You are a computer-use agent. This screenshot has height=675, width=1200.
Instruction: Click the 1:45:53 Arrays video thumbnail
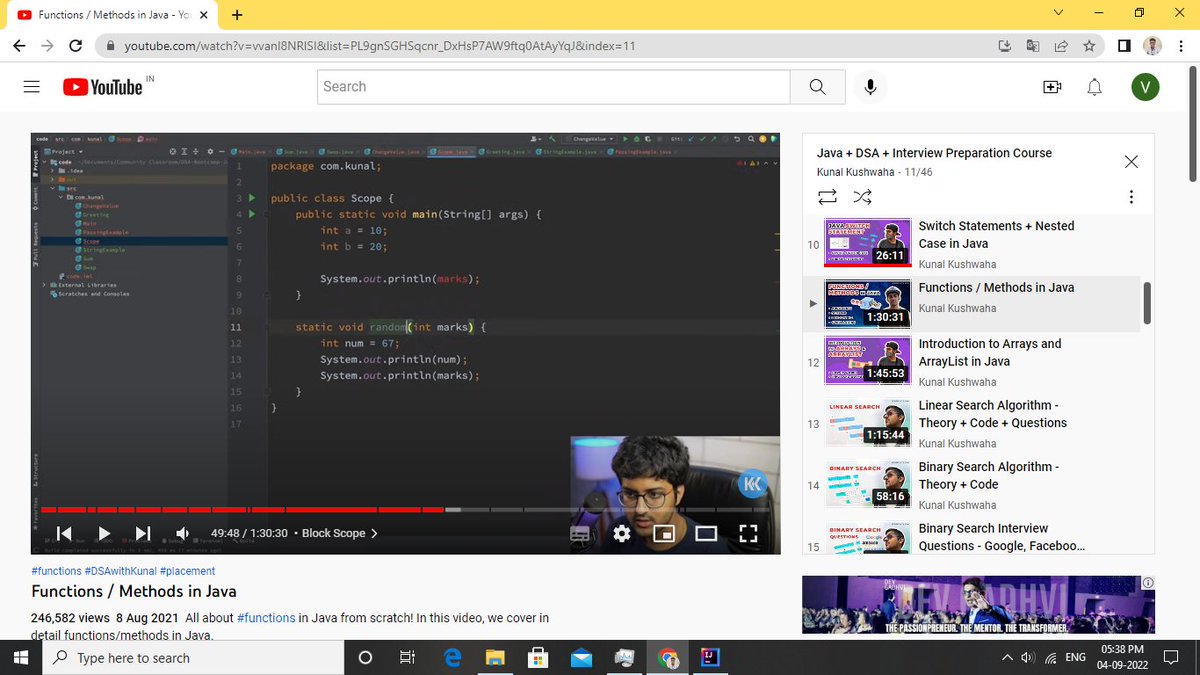coord(867,361)
